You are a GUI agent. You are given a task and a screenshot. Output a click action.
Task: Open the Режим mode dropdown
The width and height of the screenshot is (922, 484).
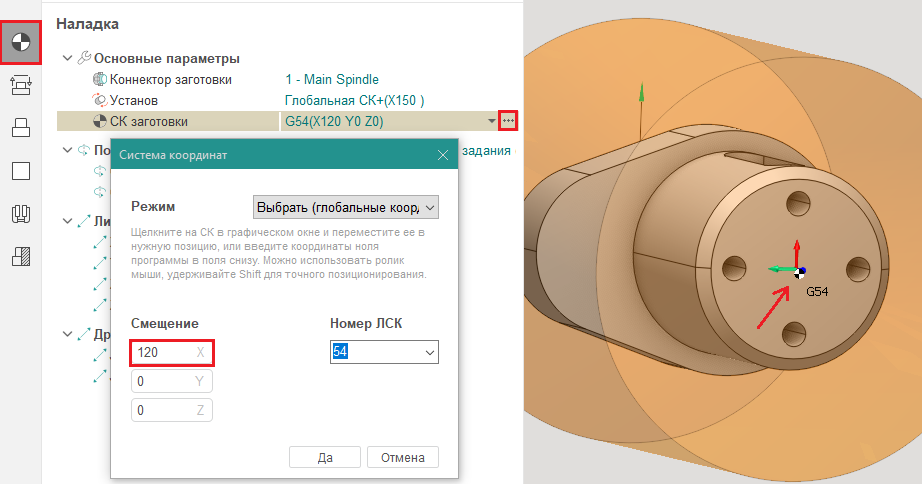click(346, 207)
